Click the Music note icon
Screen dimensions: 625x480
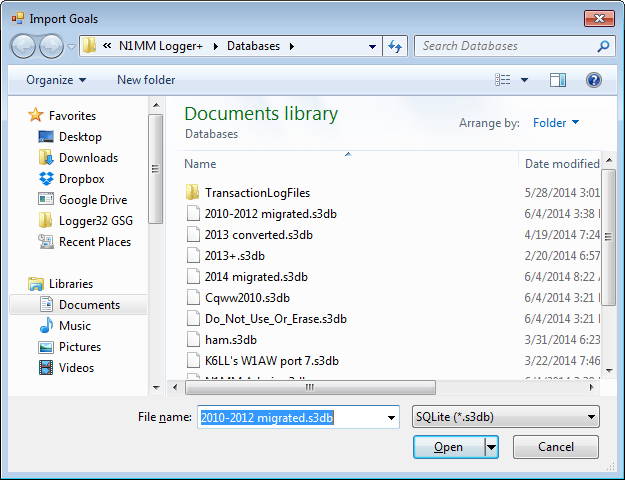coord(46,325)
